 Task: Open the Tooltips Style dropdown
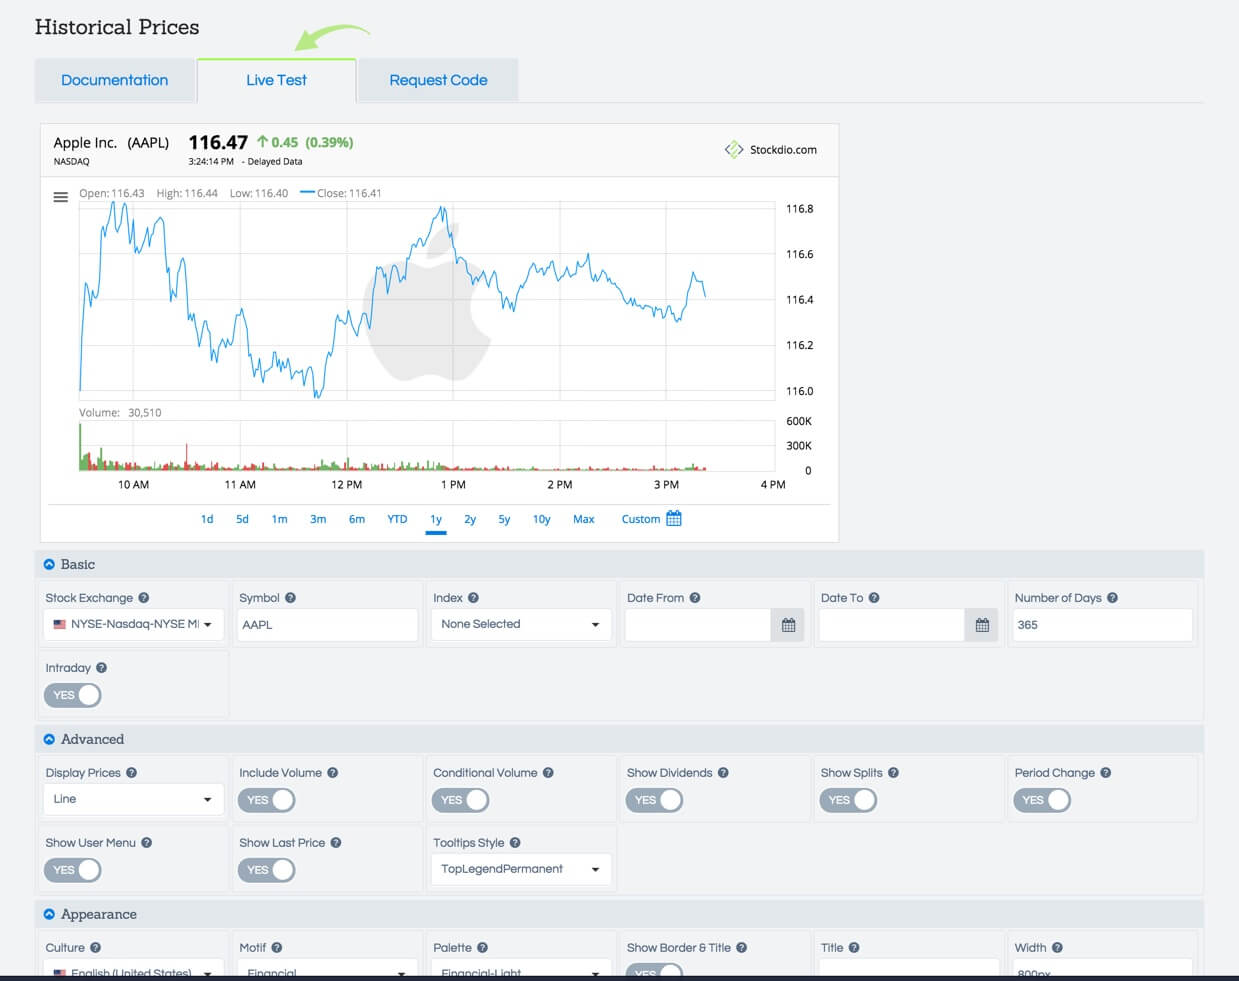(x=521, y=869)
